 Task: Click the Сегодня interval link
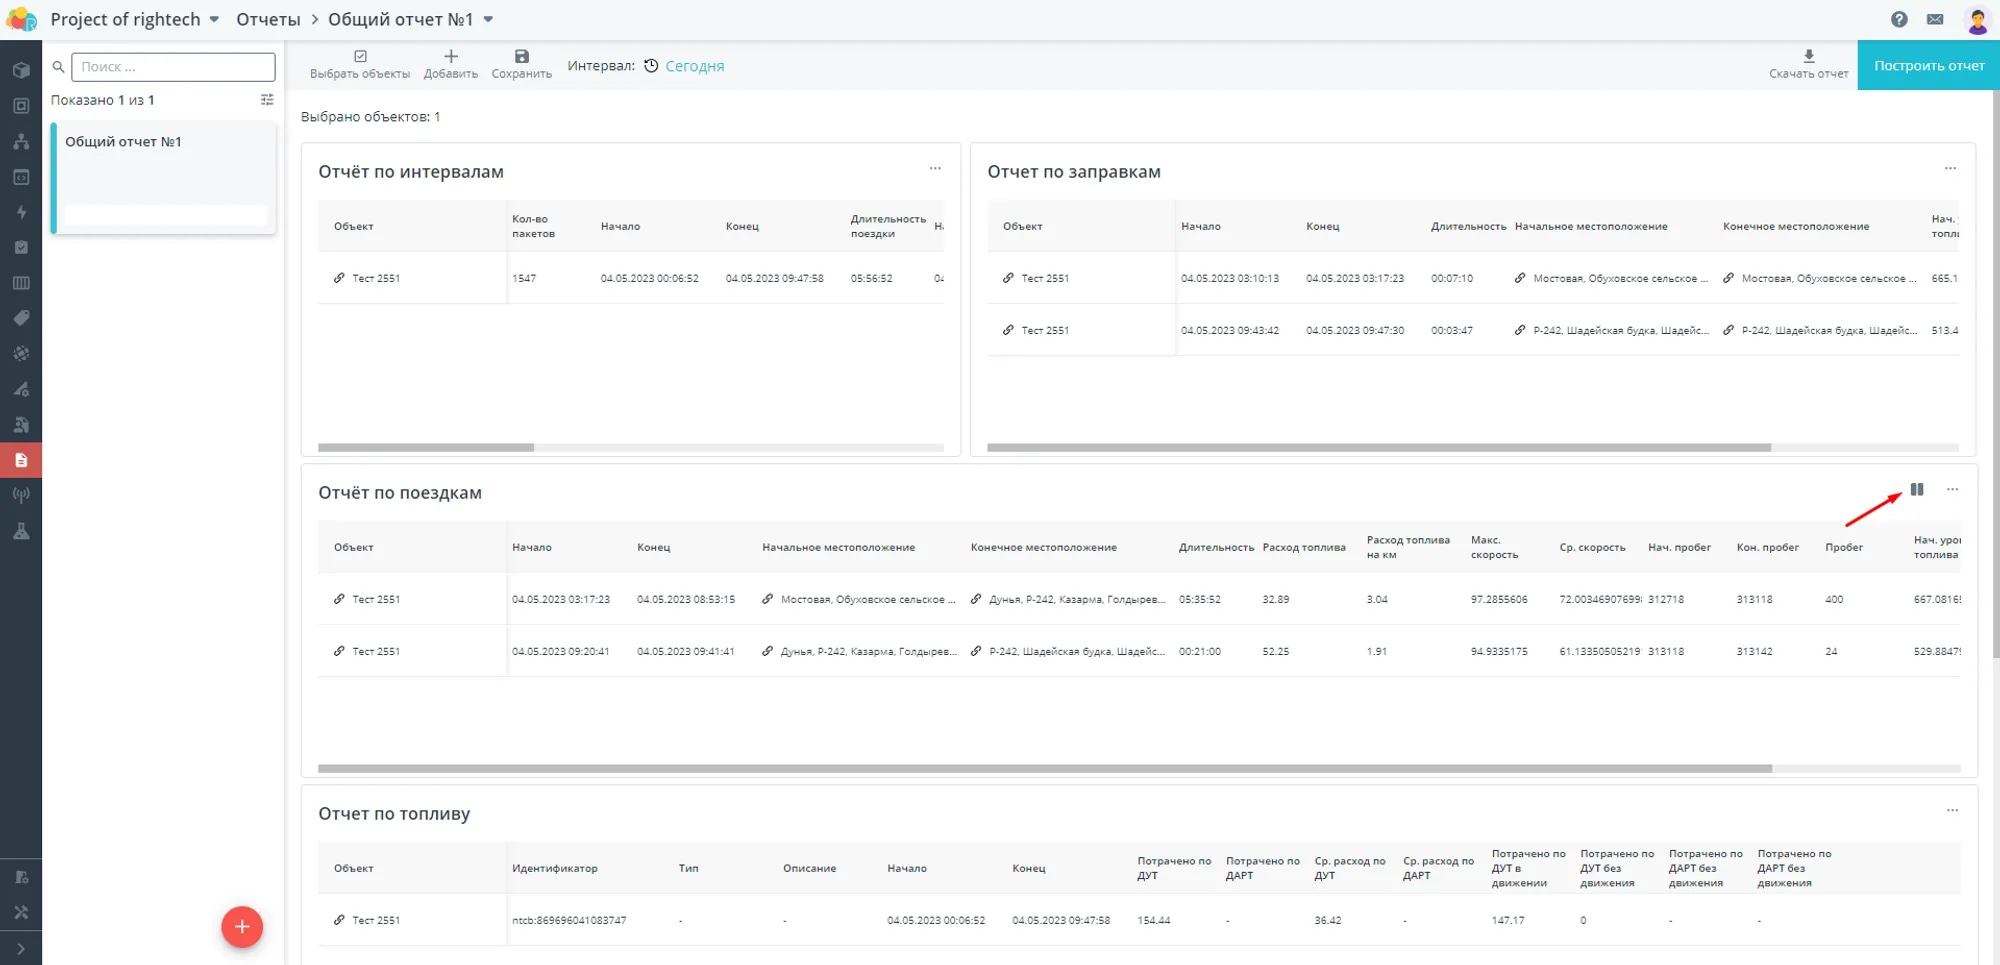coord(694,66)
